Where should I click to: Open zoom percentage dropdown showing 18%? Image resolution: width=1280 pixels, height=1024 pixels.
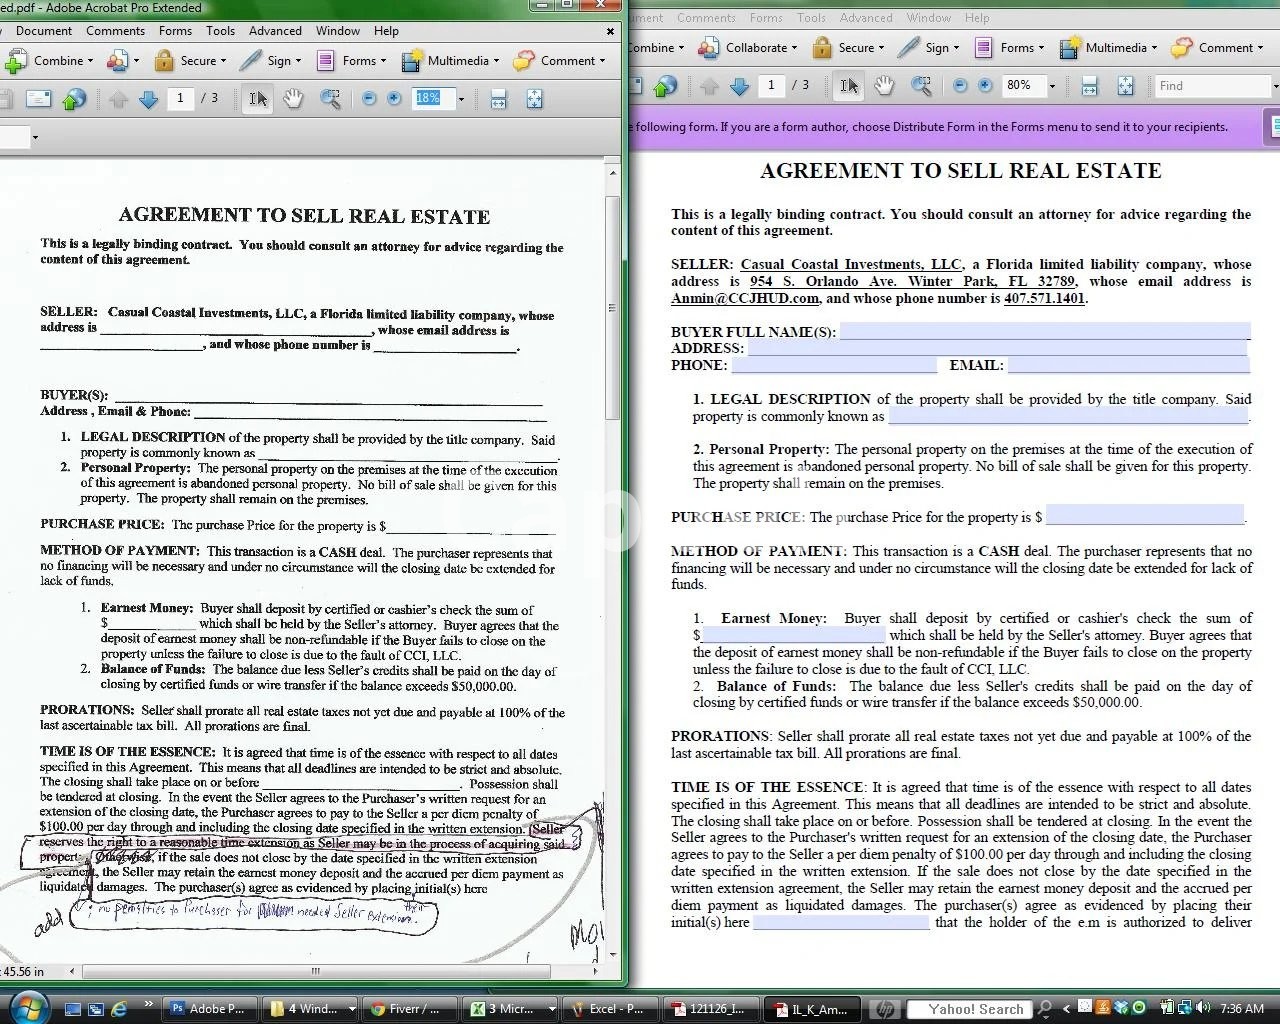[461, 98]
